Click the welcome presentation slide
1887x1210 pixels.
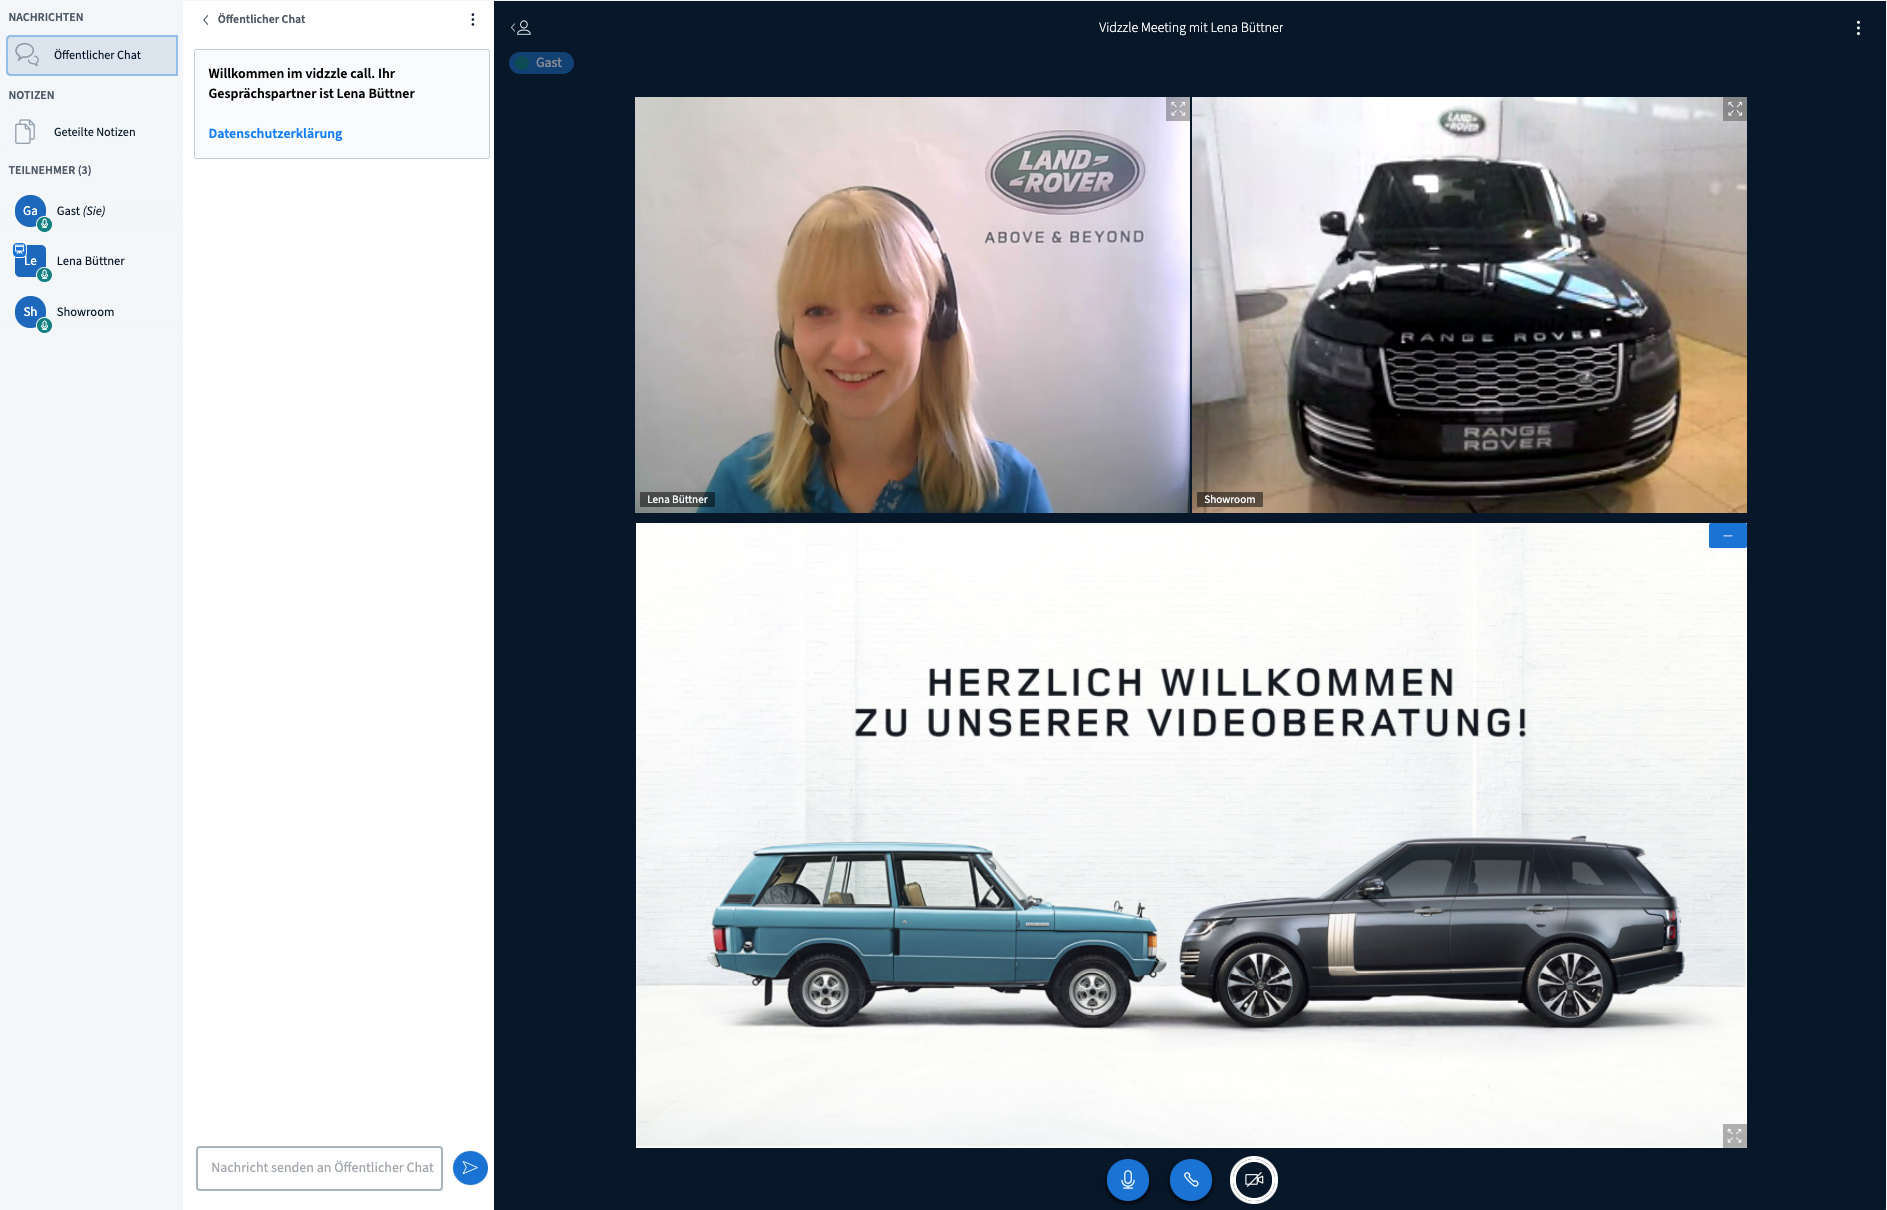[1191, 835]
